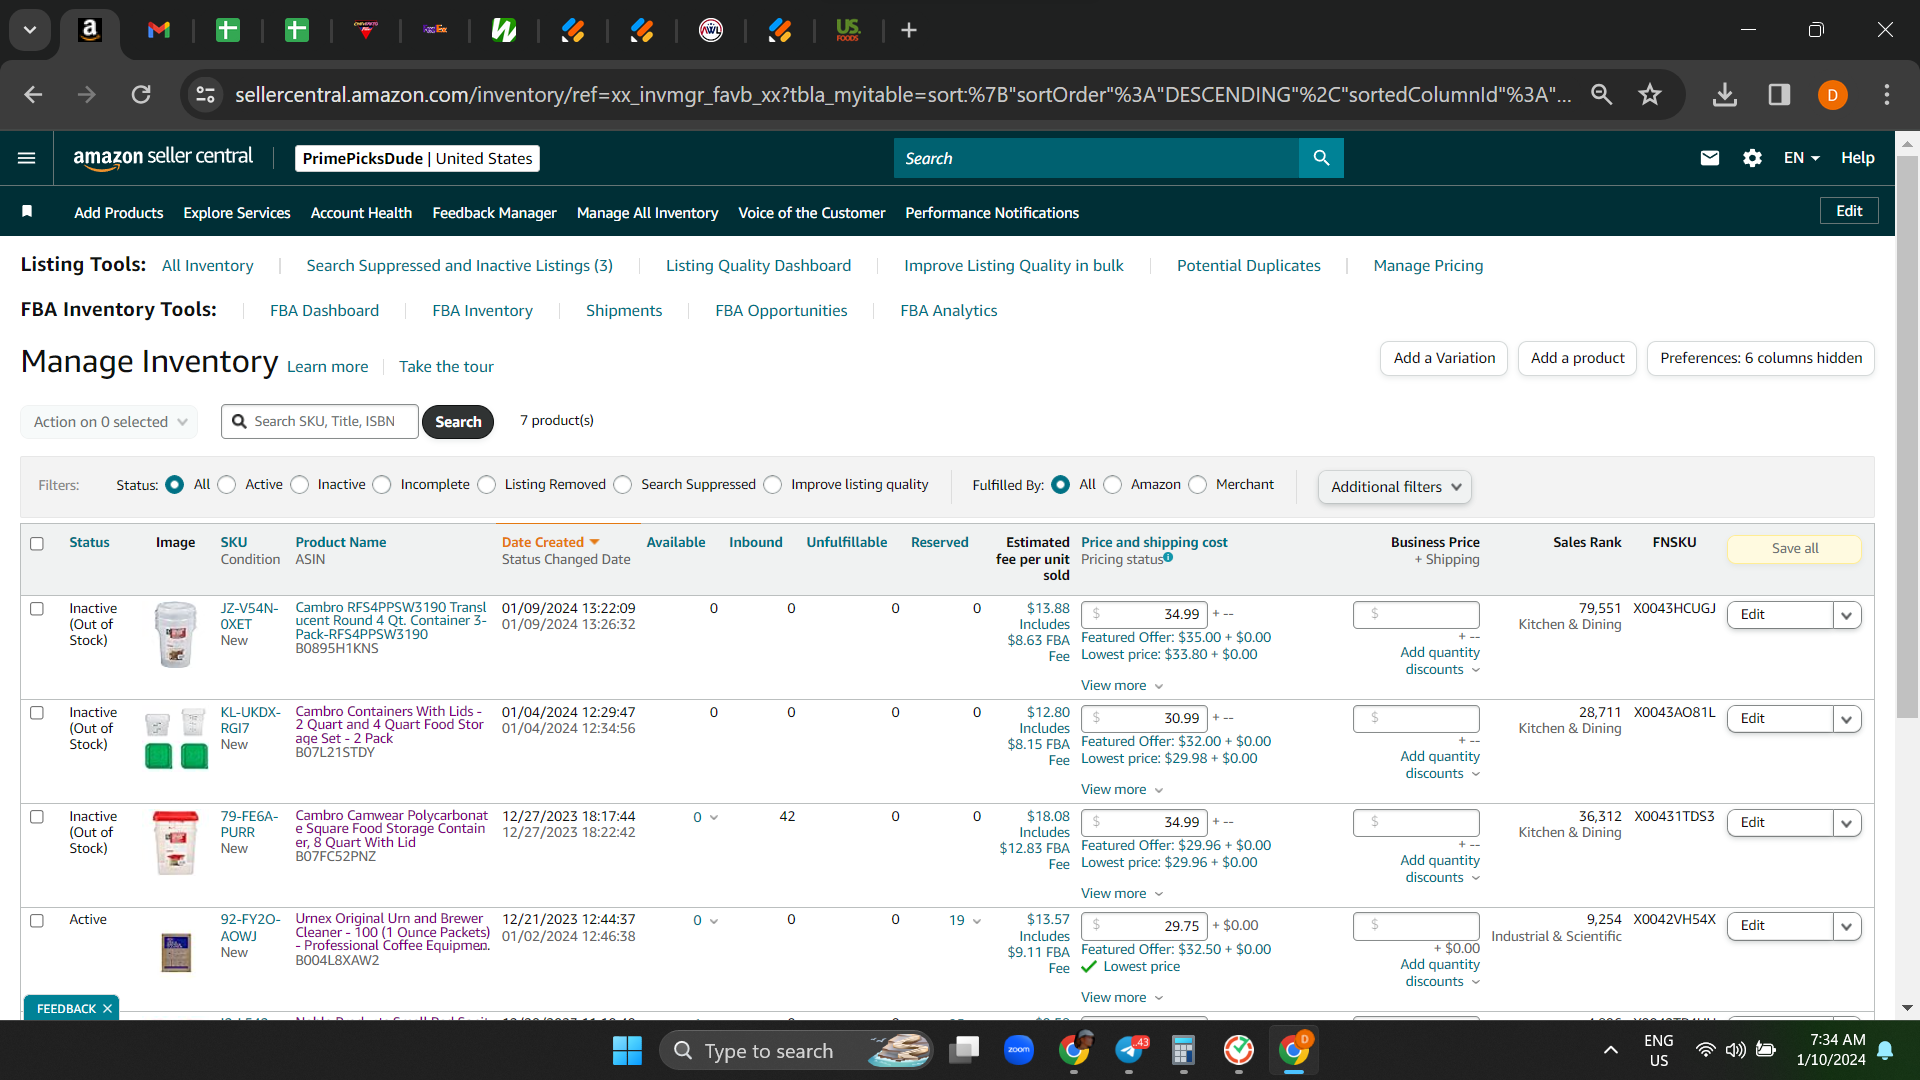Screen dimensions: 1920x1080
Task: Select checkbox for Urnex Urn Cleaner row
Action: 37,921
